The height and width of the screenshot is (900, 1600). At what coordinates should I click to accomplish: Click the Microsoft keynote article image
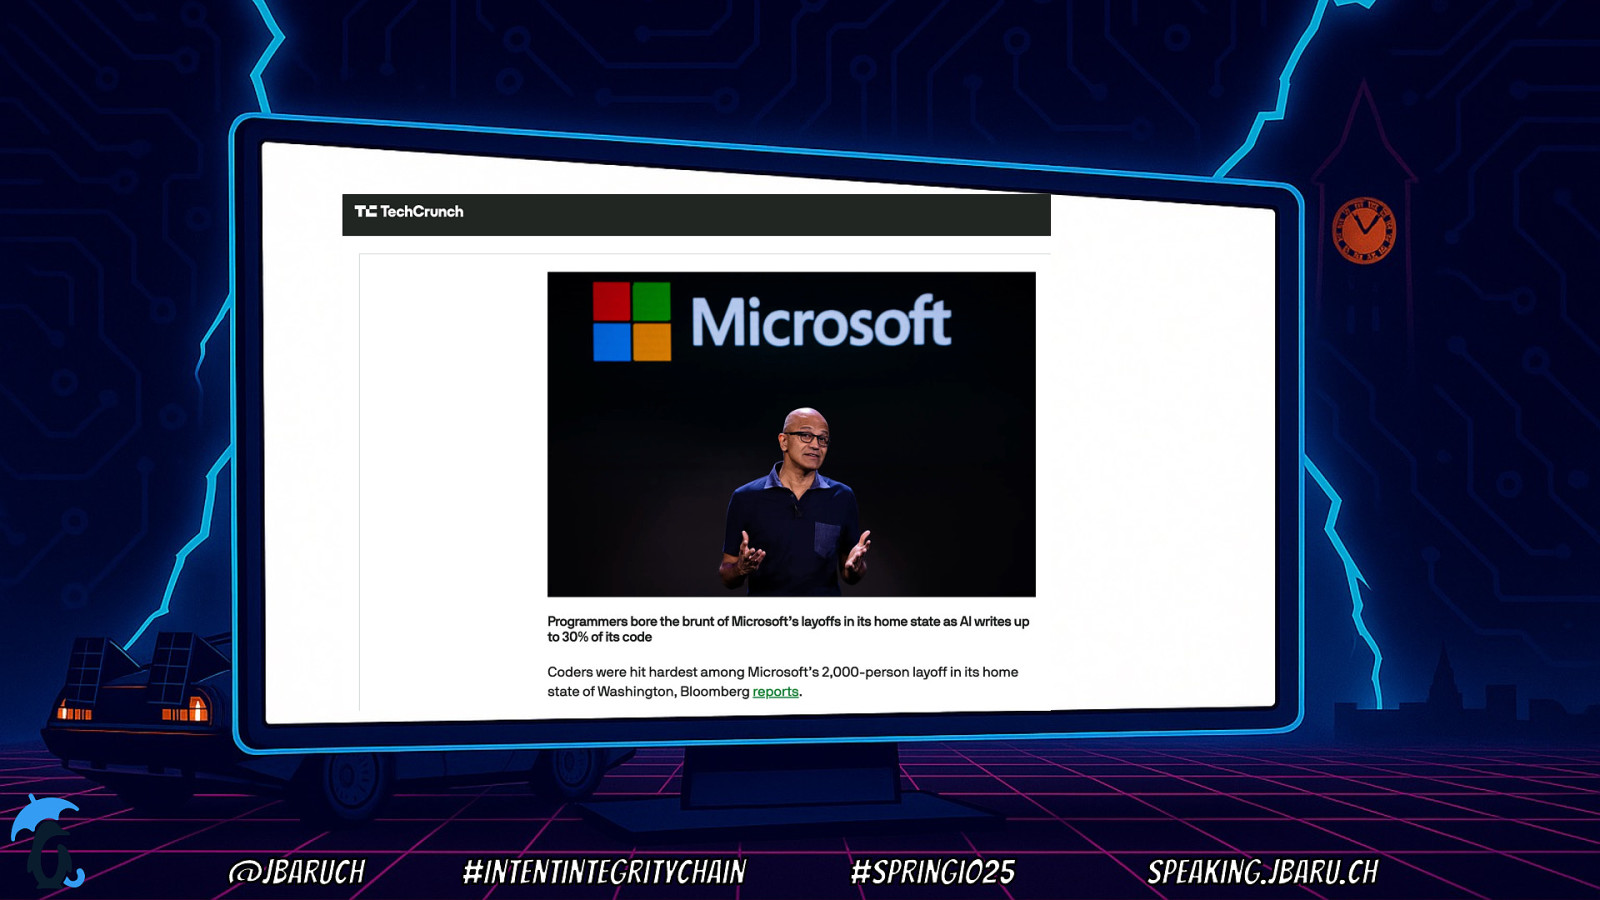tap(791, 434)
